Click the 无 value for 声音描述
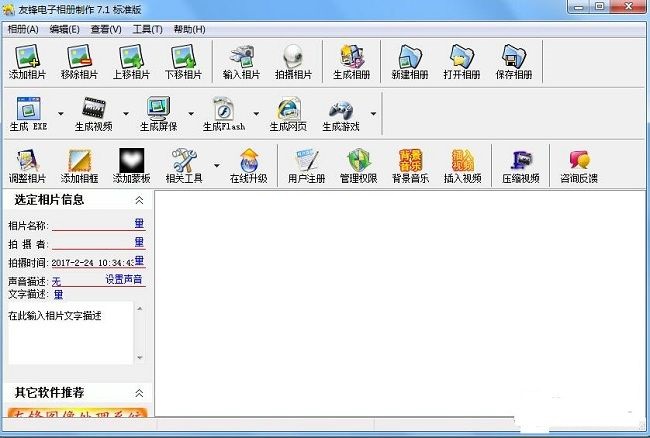This screenshot has height=438, width=650. [56, 282]
